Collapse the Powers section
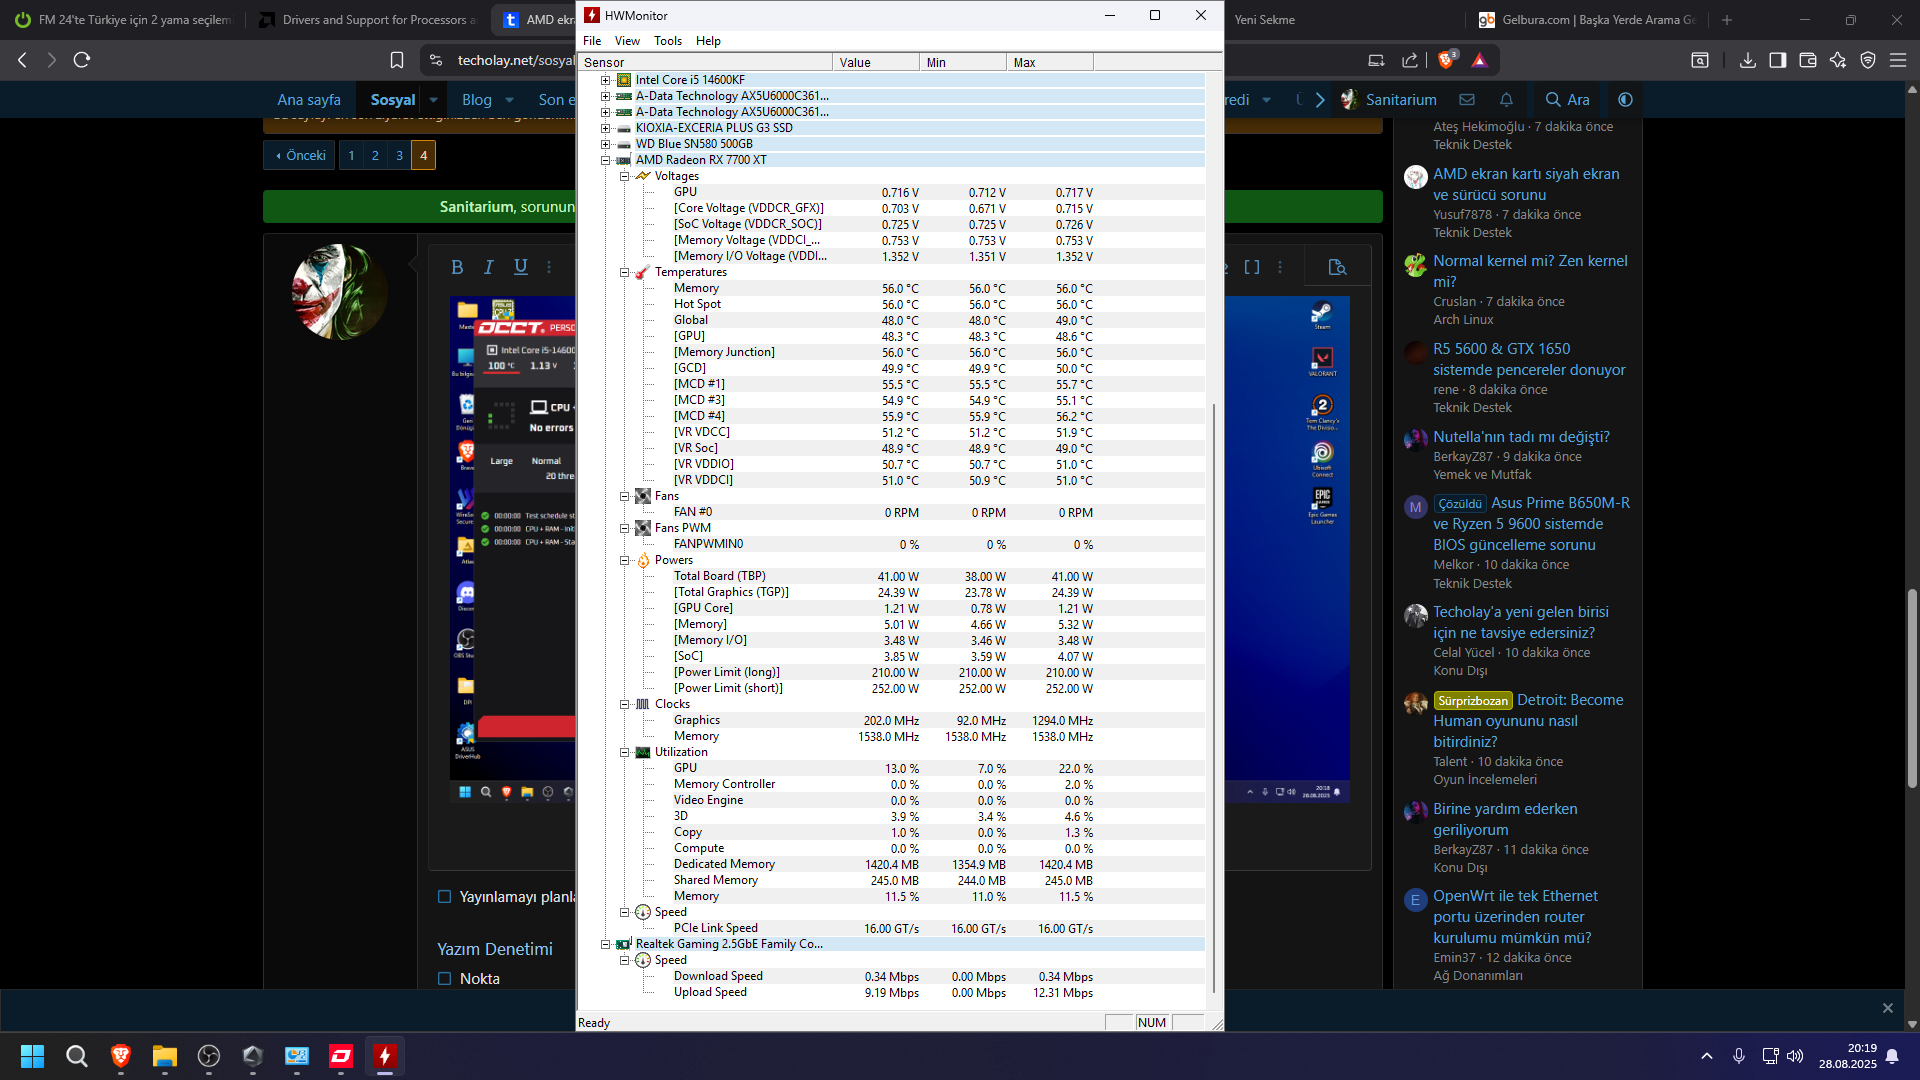This screenshot has width=1920, height=1080. [624, 560]
